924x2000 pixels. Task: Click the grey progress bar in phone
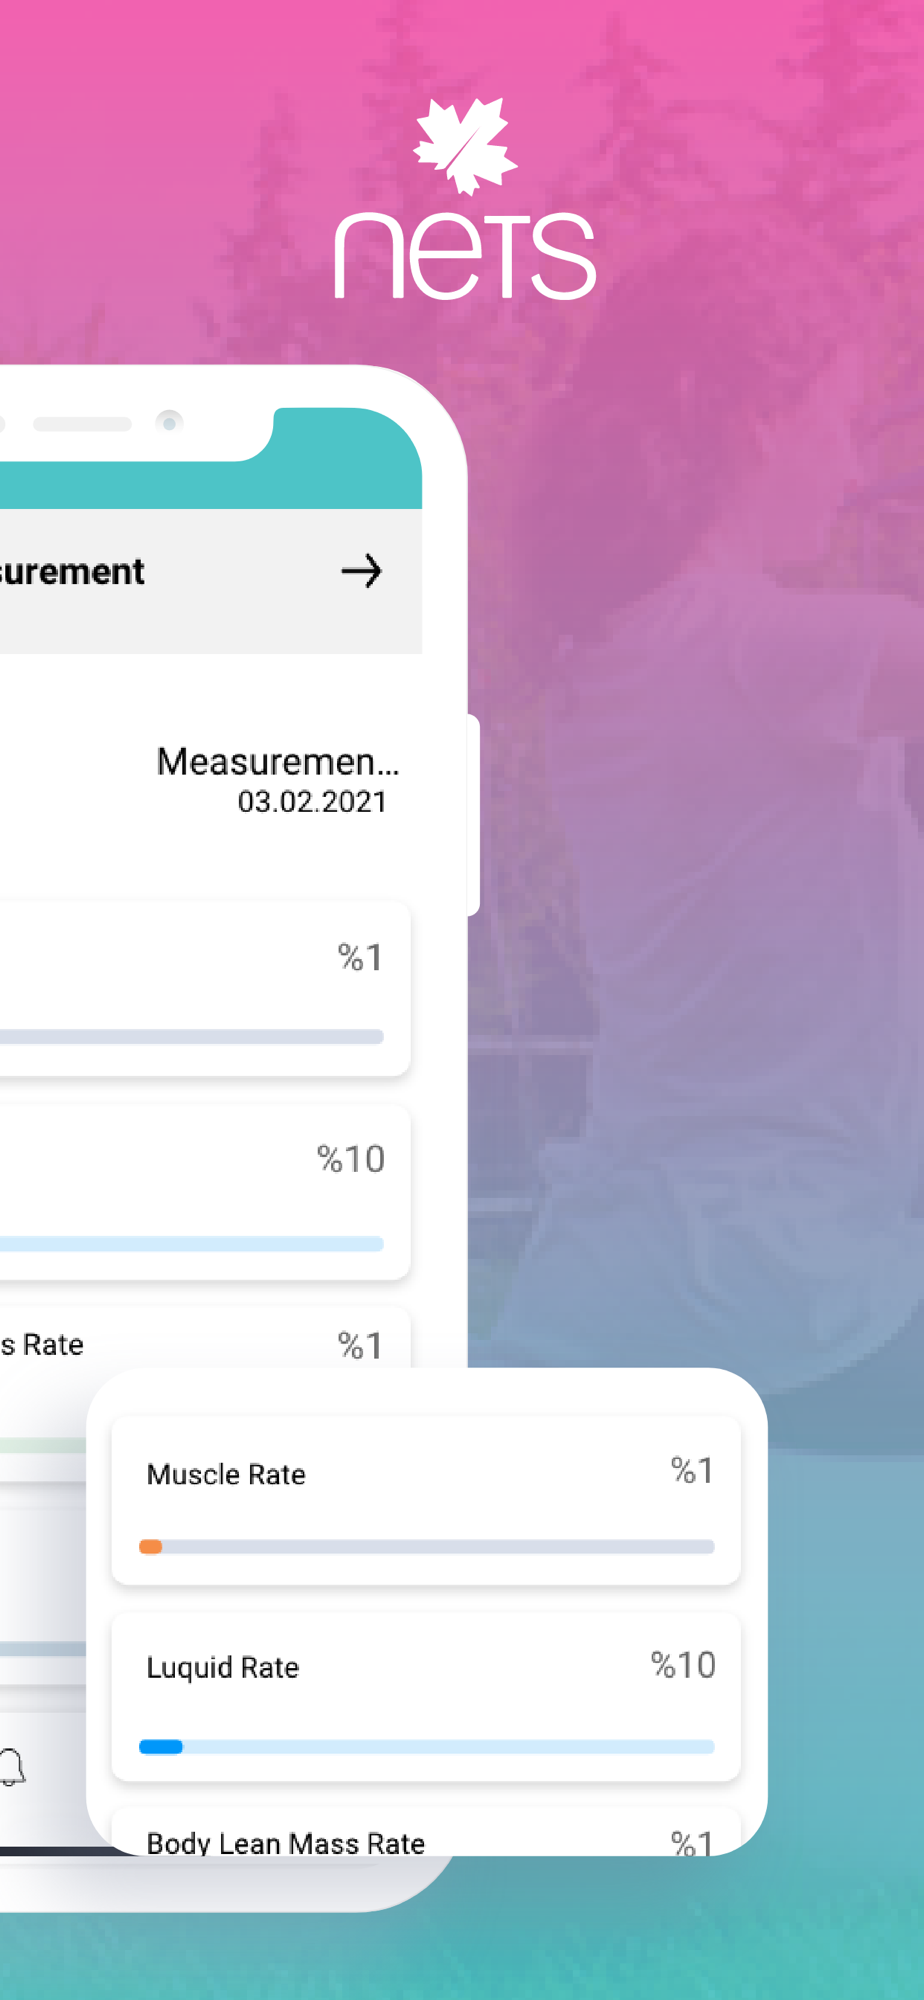pos(192,1037)
